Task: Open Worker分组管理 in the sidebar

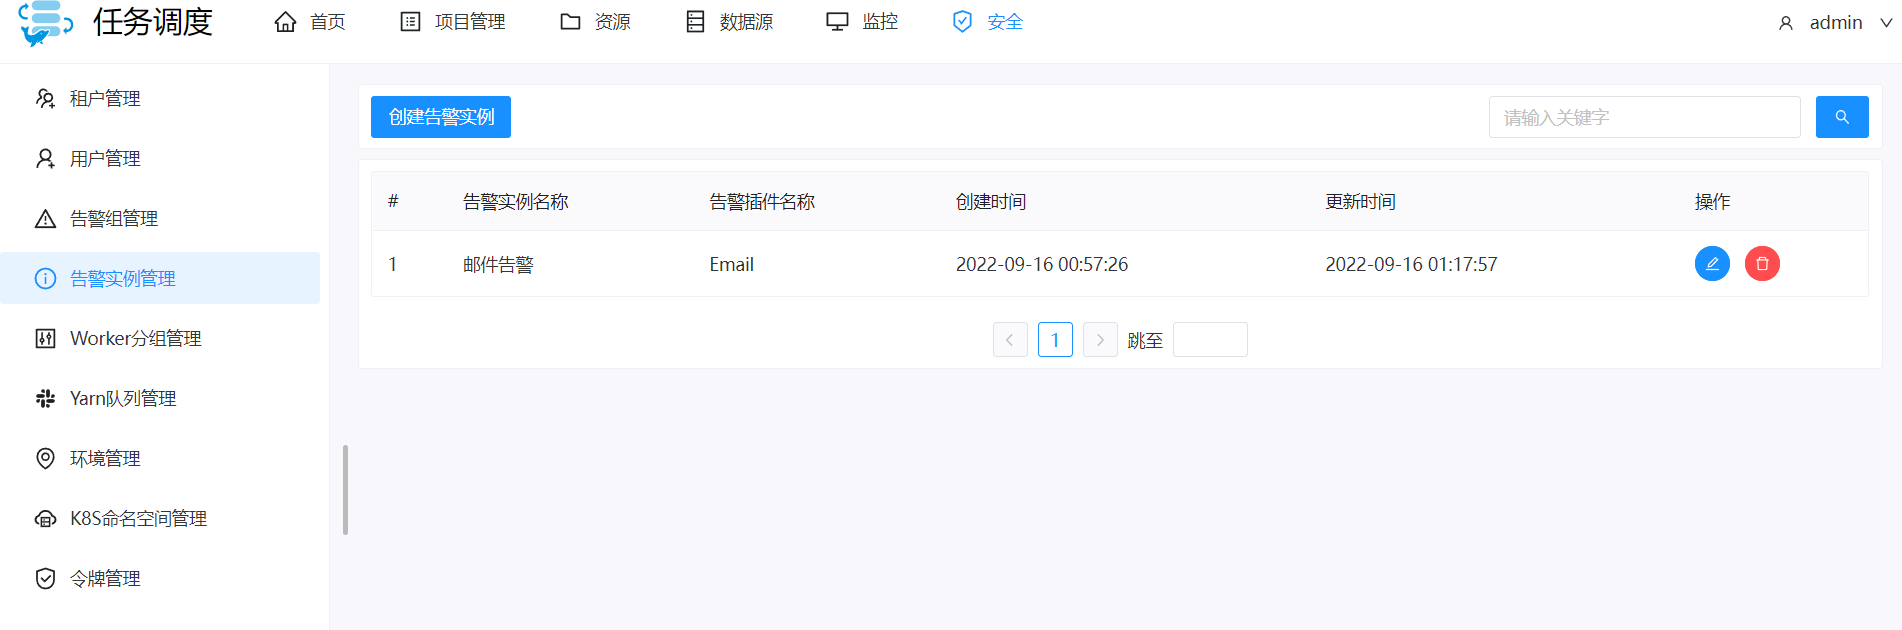Action: 135,339
